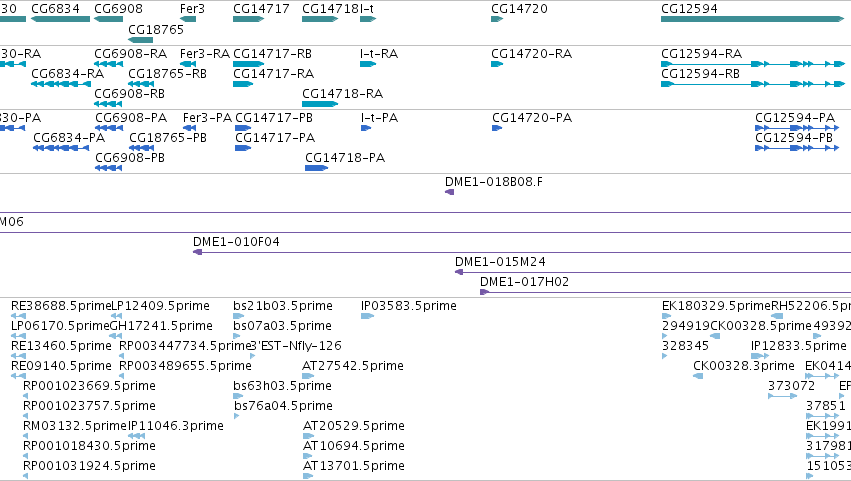The image size is (851, 481).
Task: Click EST IP03583.5prime
Action: point(409,306)
